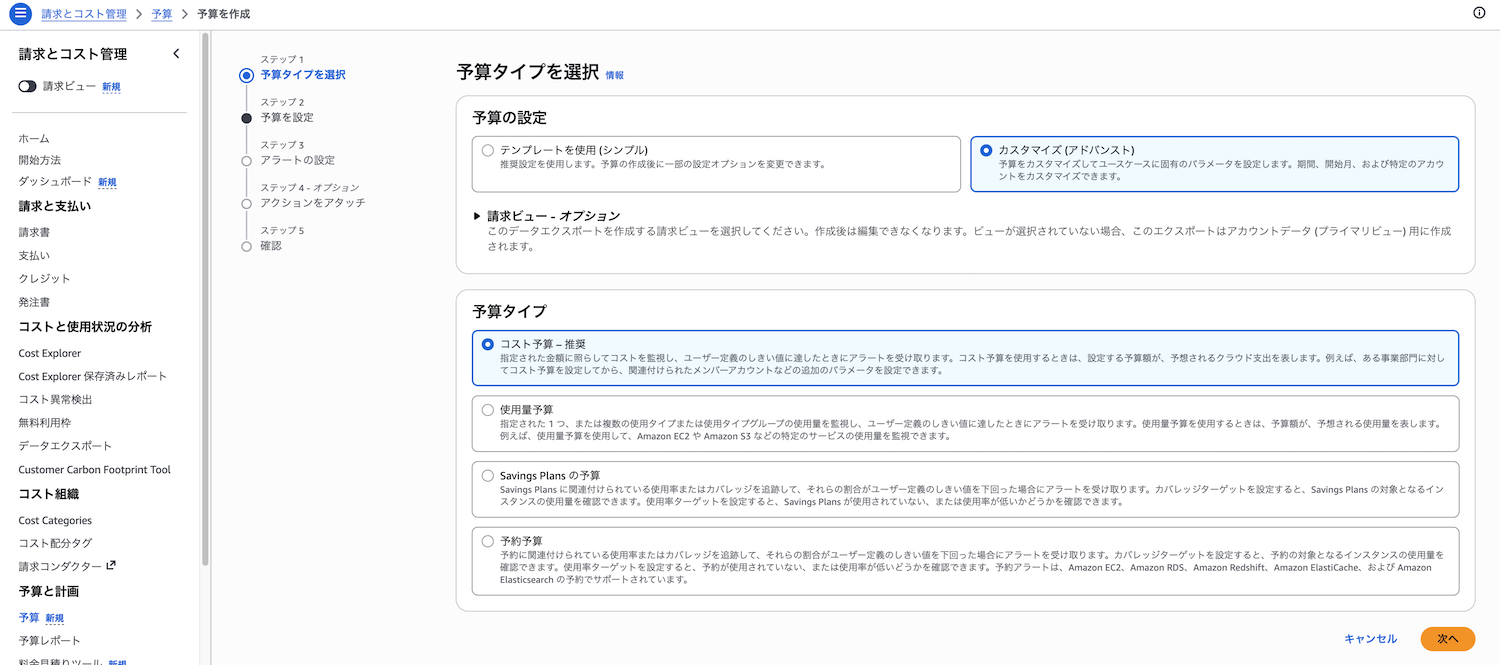Click the sidebar vertical scrollbar
The height and width of the screenshot is (665, 1500).
click(x=205, y=300)
